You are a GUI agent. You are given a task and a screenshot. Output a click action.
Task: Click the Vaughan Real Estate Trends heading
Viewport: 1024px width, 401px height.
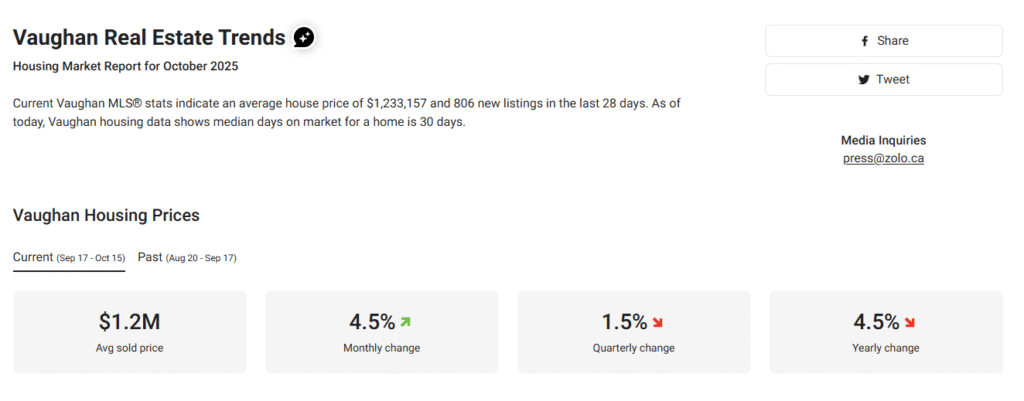coord(149,38)
